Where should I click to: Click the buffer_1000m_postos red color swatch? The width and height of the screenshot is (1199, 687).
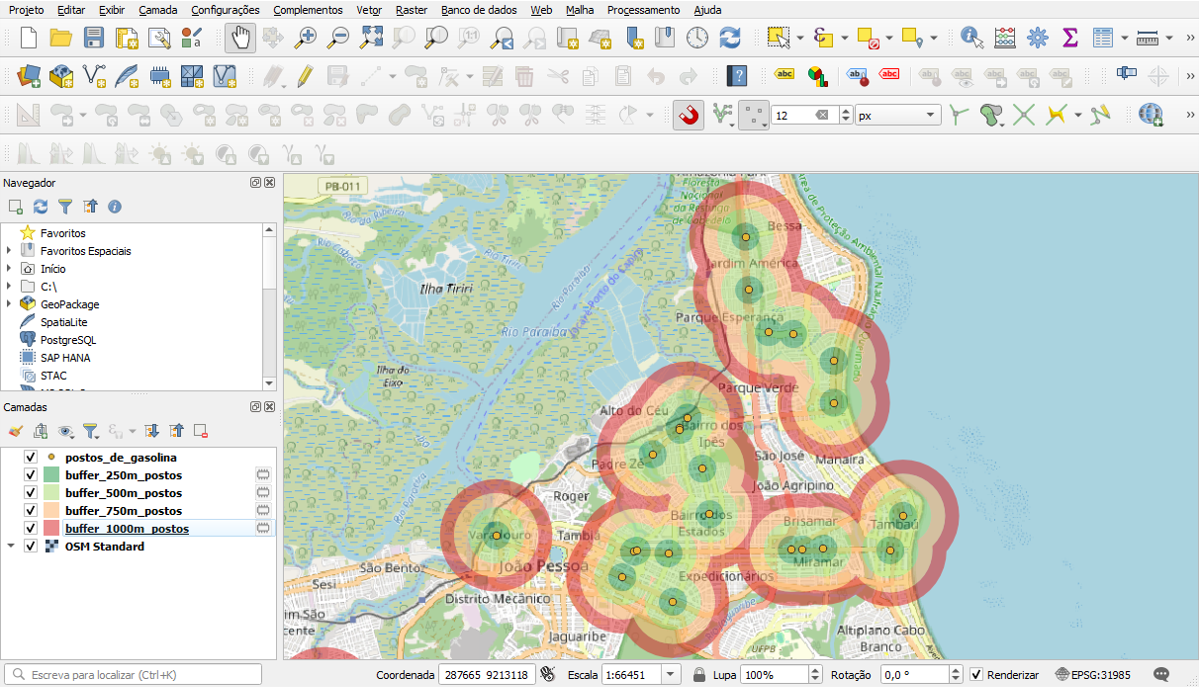52,528
